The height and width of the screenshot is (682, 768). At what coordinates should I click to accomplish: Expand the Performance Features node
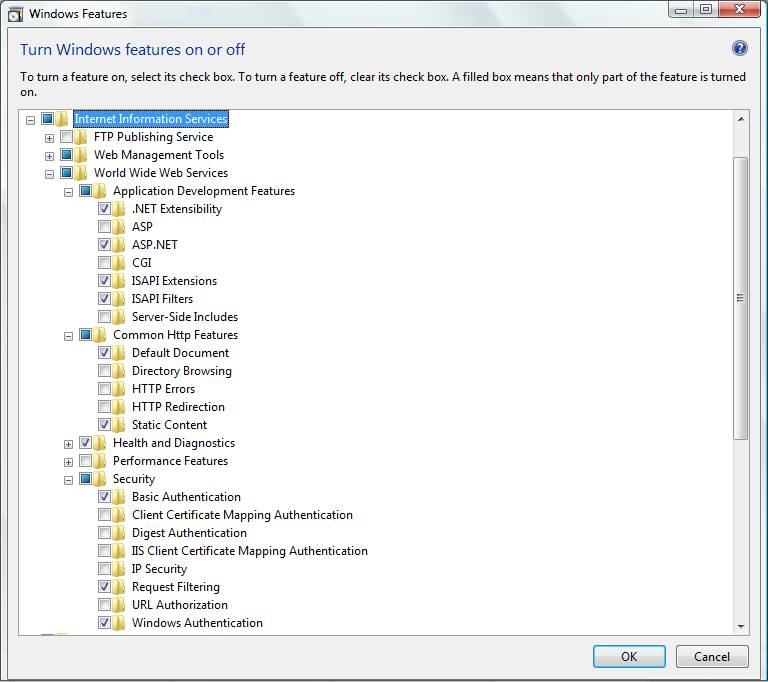tap(68, 461)
